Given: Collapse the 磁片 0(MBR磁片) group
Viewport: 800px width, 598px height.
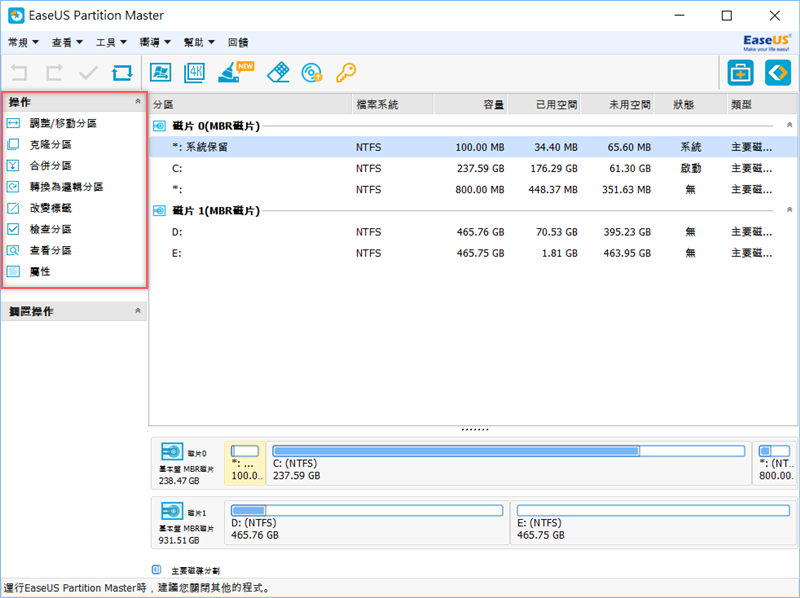Looking at the screenshot, I should click(789, 125).
